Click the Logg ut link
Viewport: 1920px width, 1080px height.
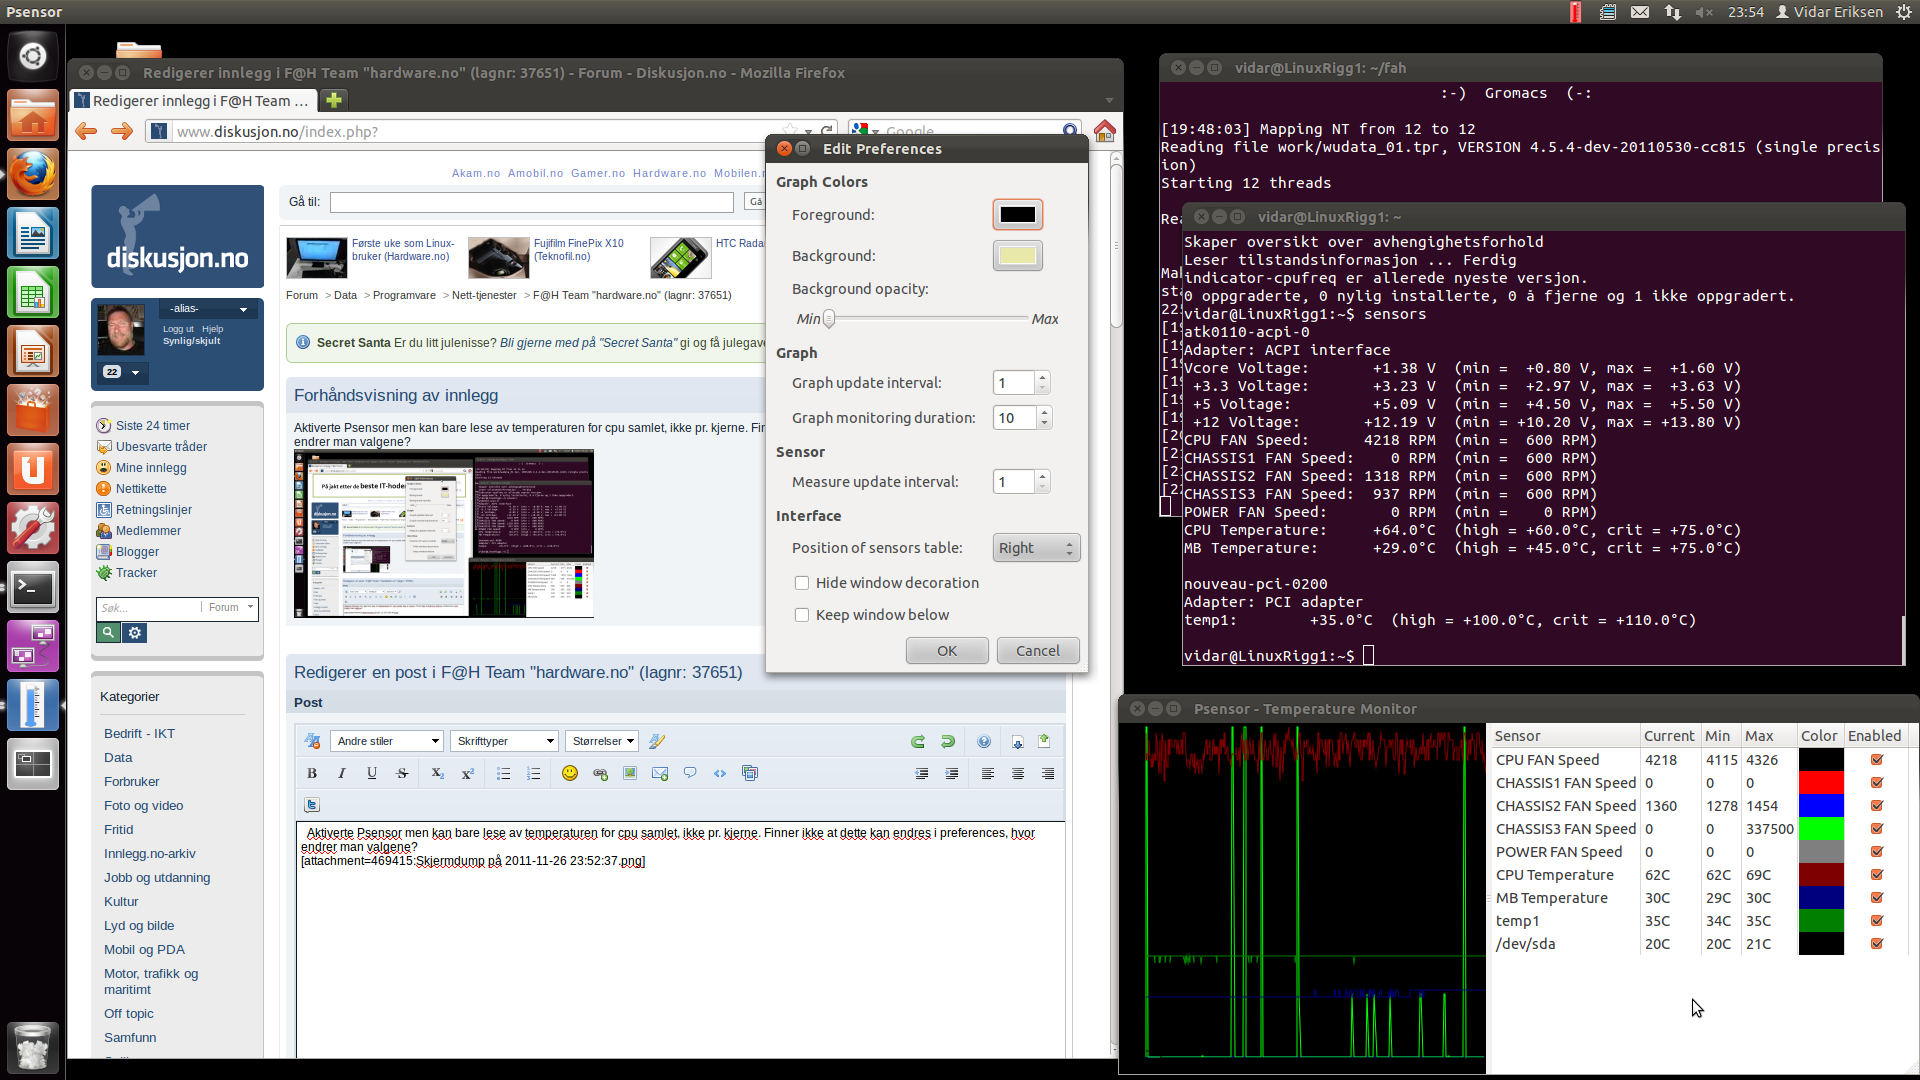pos(178,329)
